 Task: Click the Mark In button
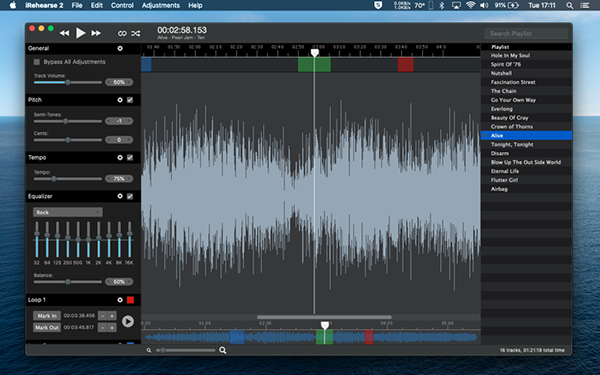[x=47, y=316]
